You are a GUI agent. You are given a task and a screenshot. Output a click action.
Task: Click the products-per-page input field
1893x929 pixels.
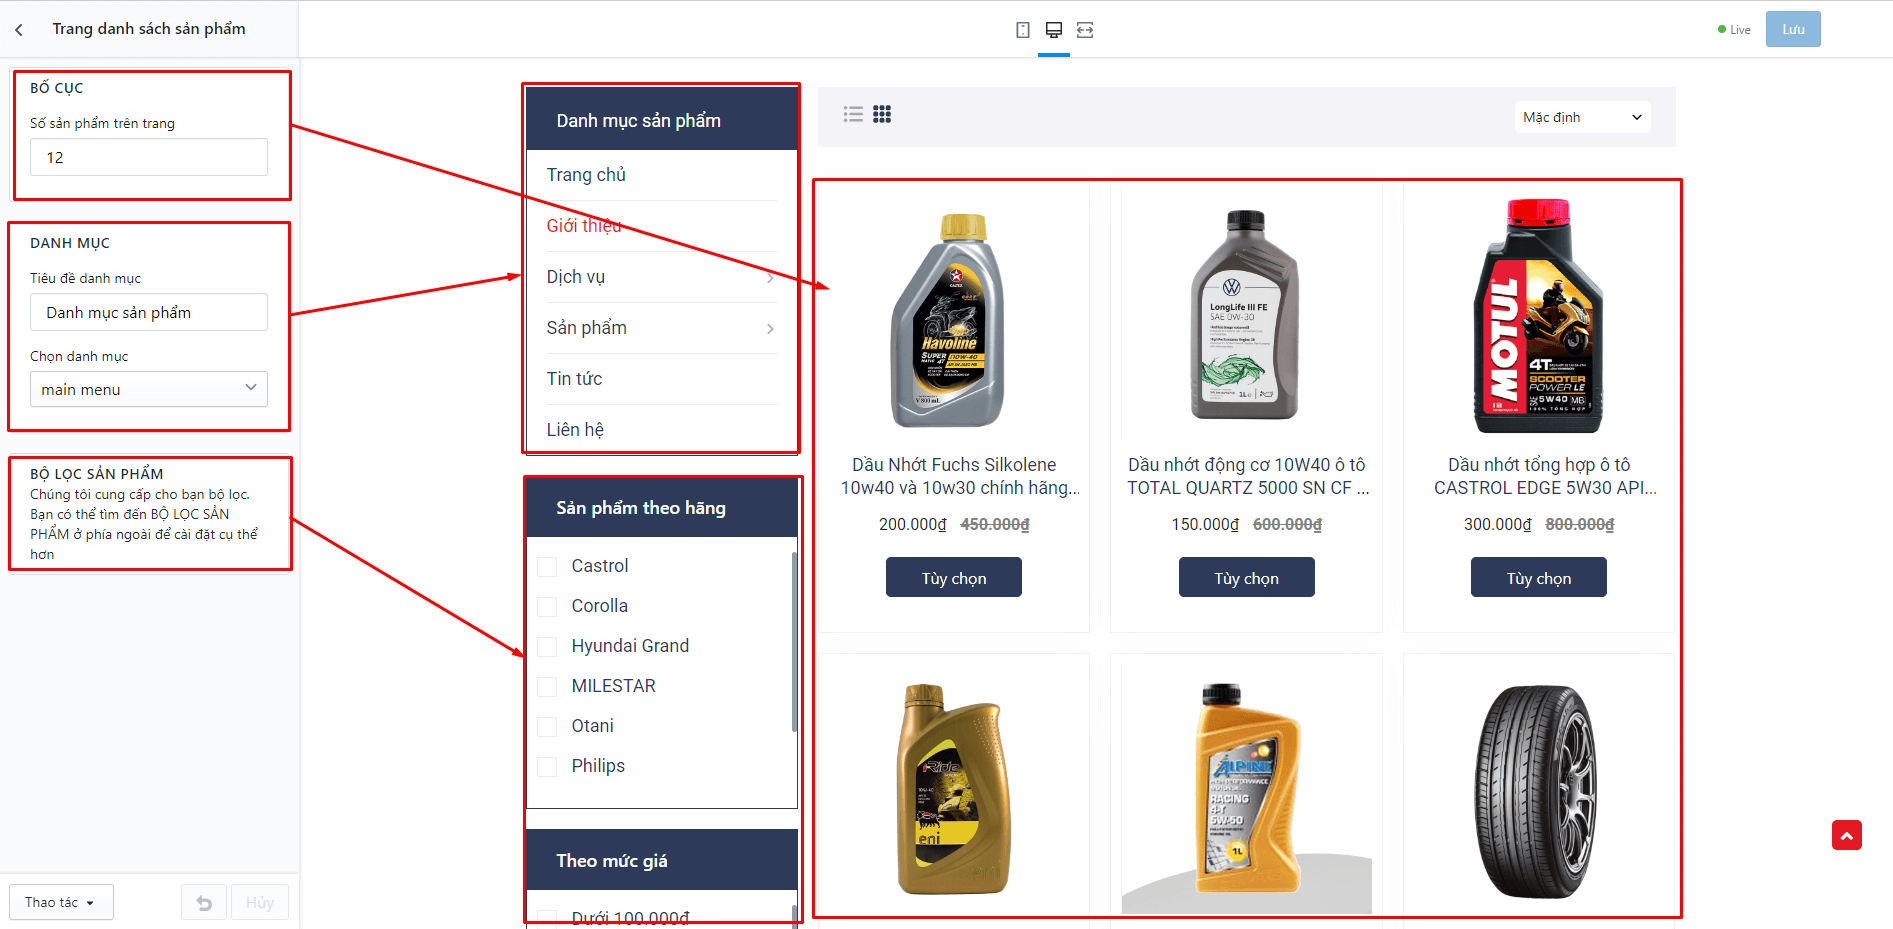[x=149, y=157]
